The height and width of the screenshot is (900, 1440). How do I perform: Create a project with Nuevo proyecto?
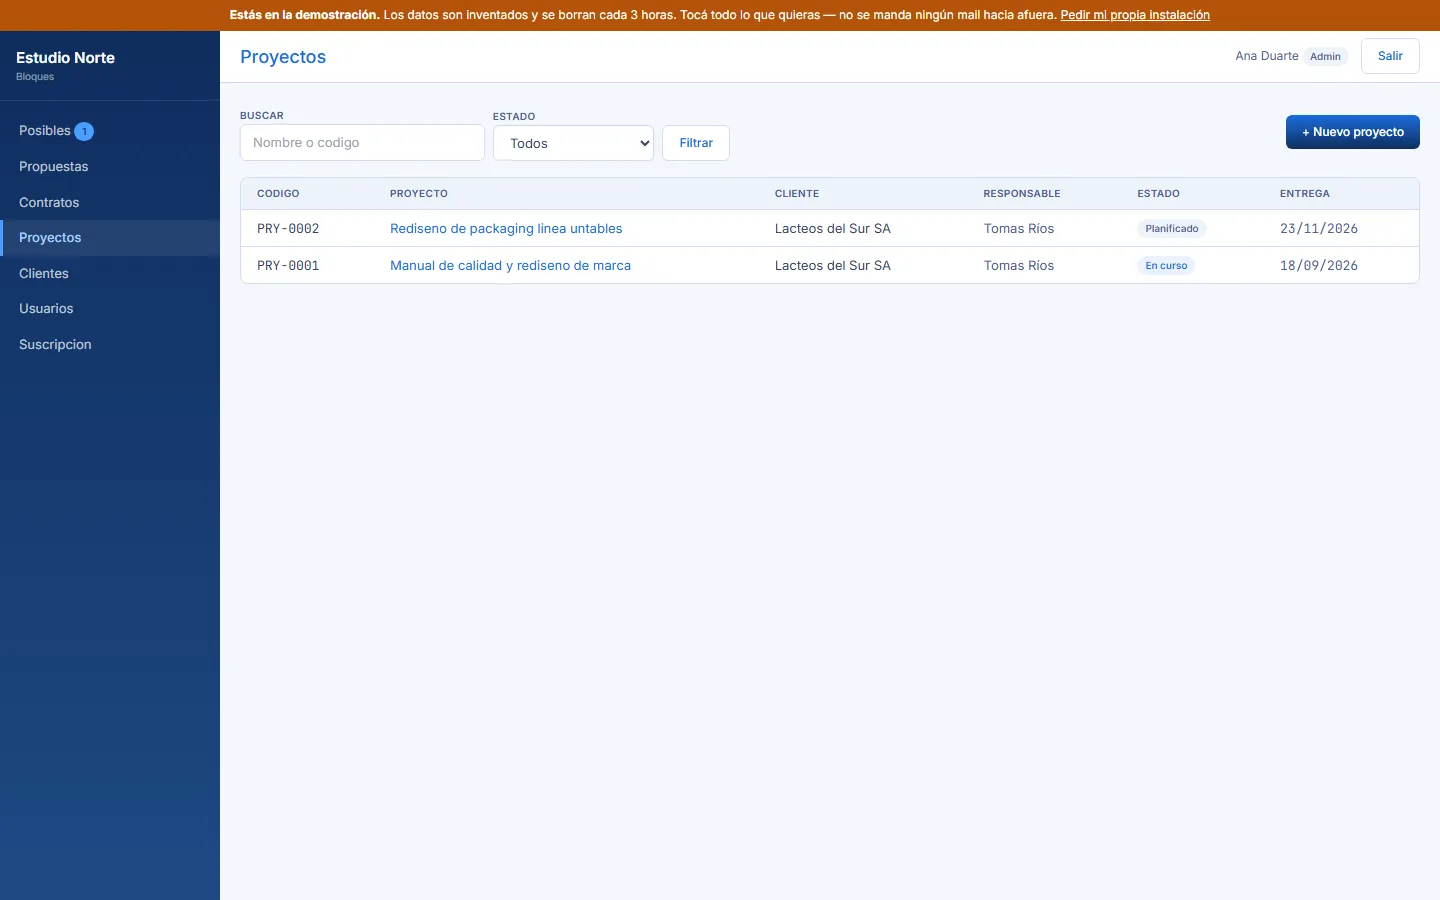(1352, 132)
